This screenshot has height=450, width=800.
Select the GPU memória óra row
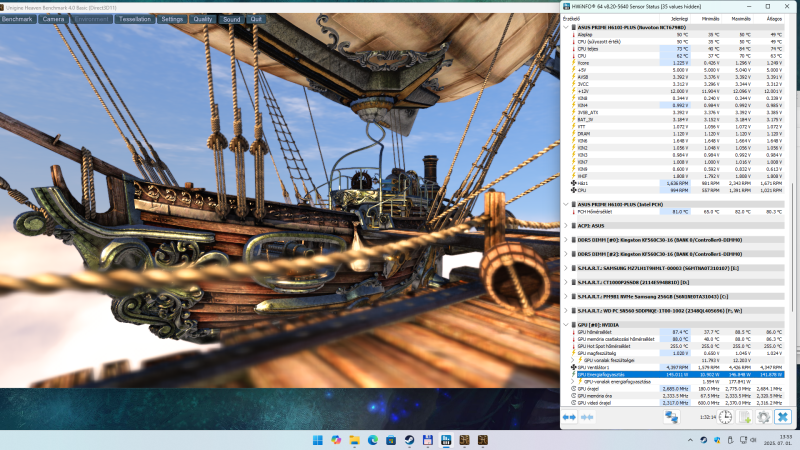click(x=679, y=396)
